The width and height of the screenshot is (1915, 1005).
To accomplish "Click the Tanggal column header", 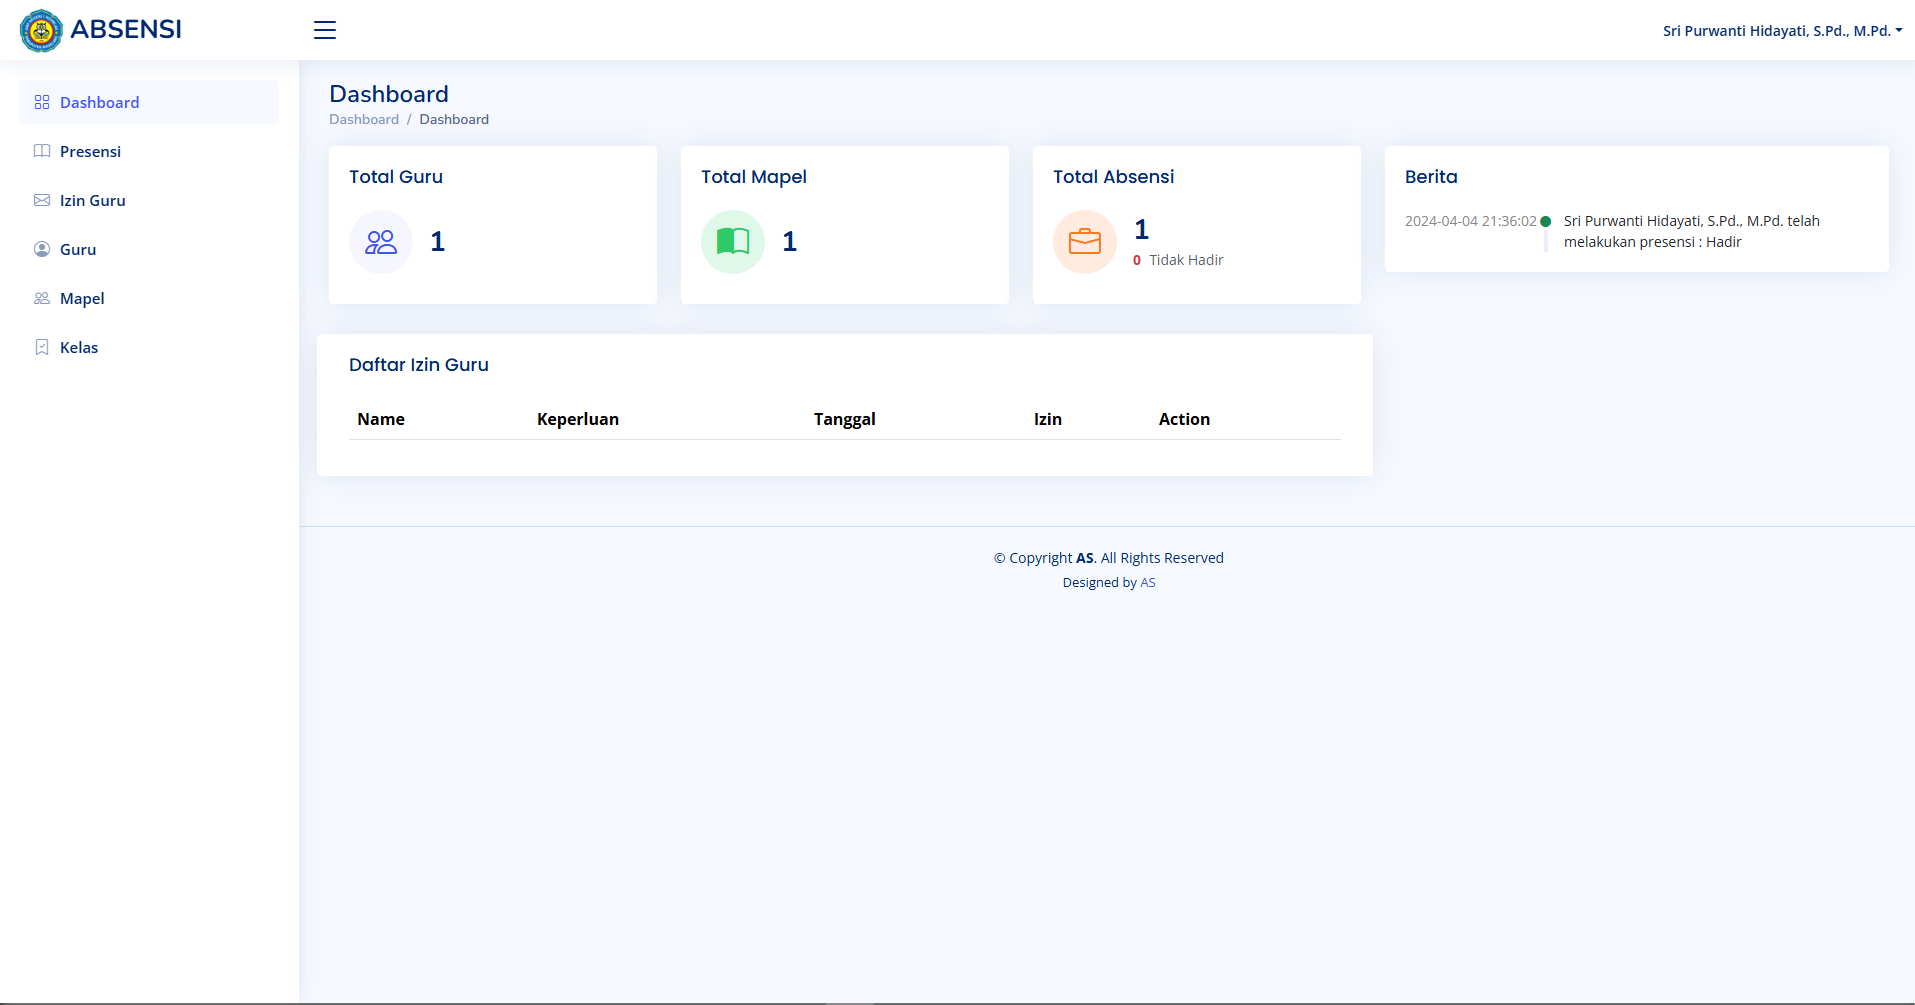I will 844,420.
